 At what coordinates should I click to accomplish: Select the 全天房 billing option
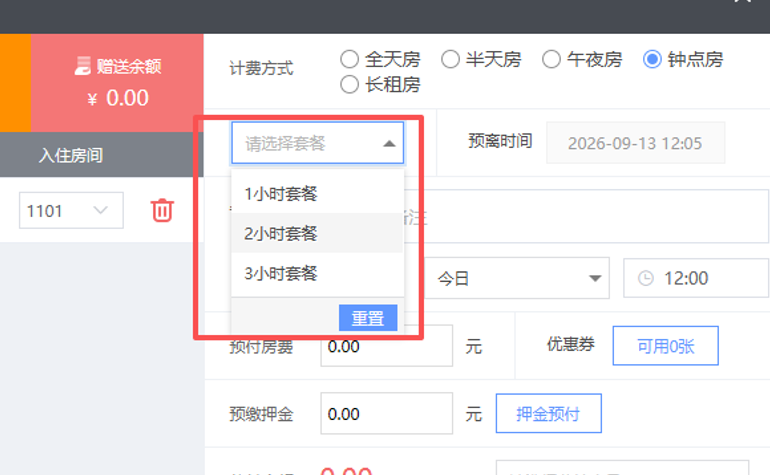(x=380, y=59)
